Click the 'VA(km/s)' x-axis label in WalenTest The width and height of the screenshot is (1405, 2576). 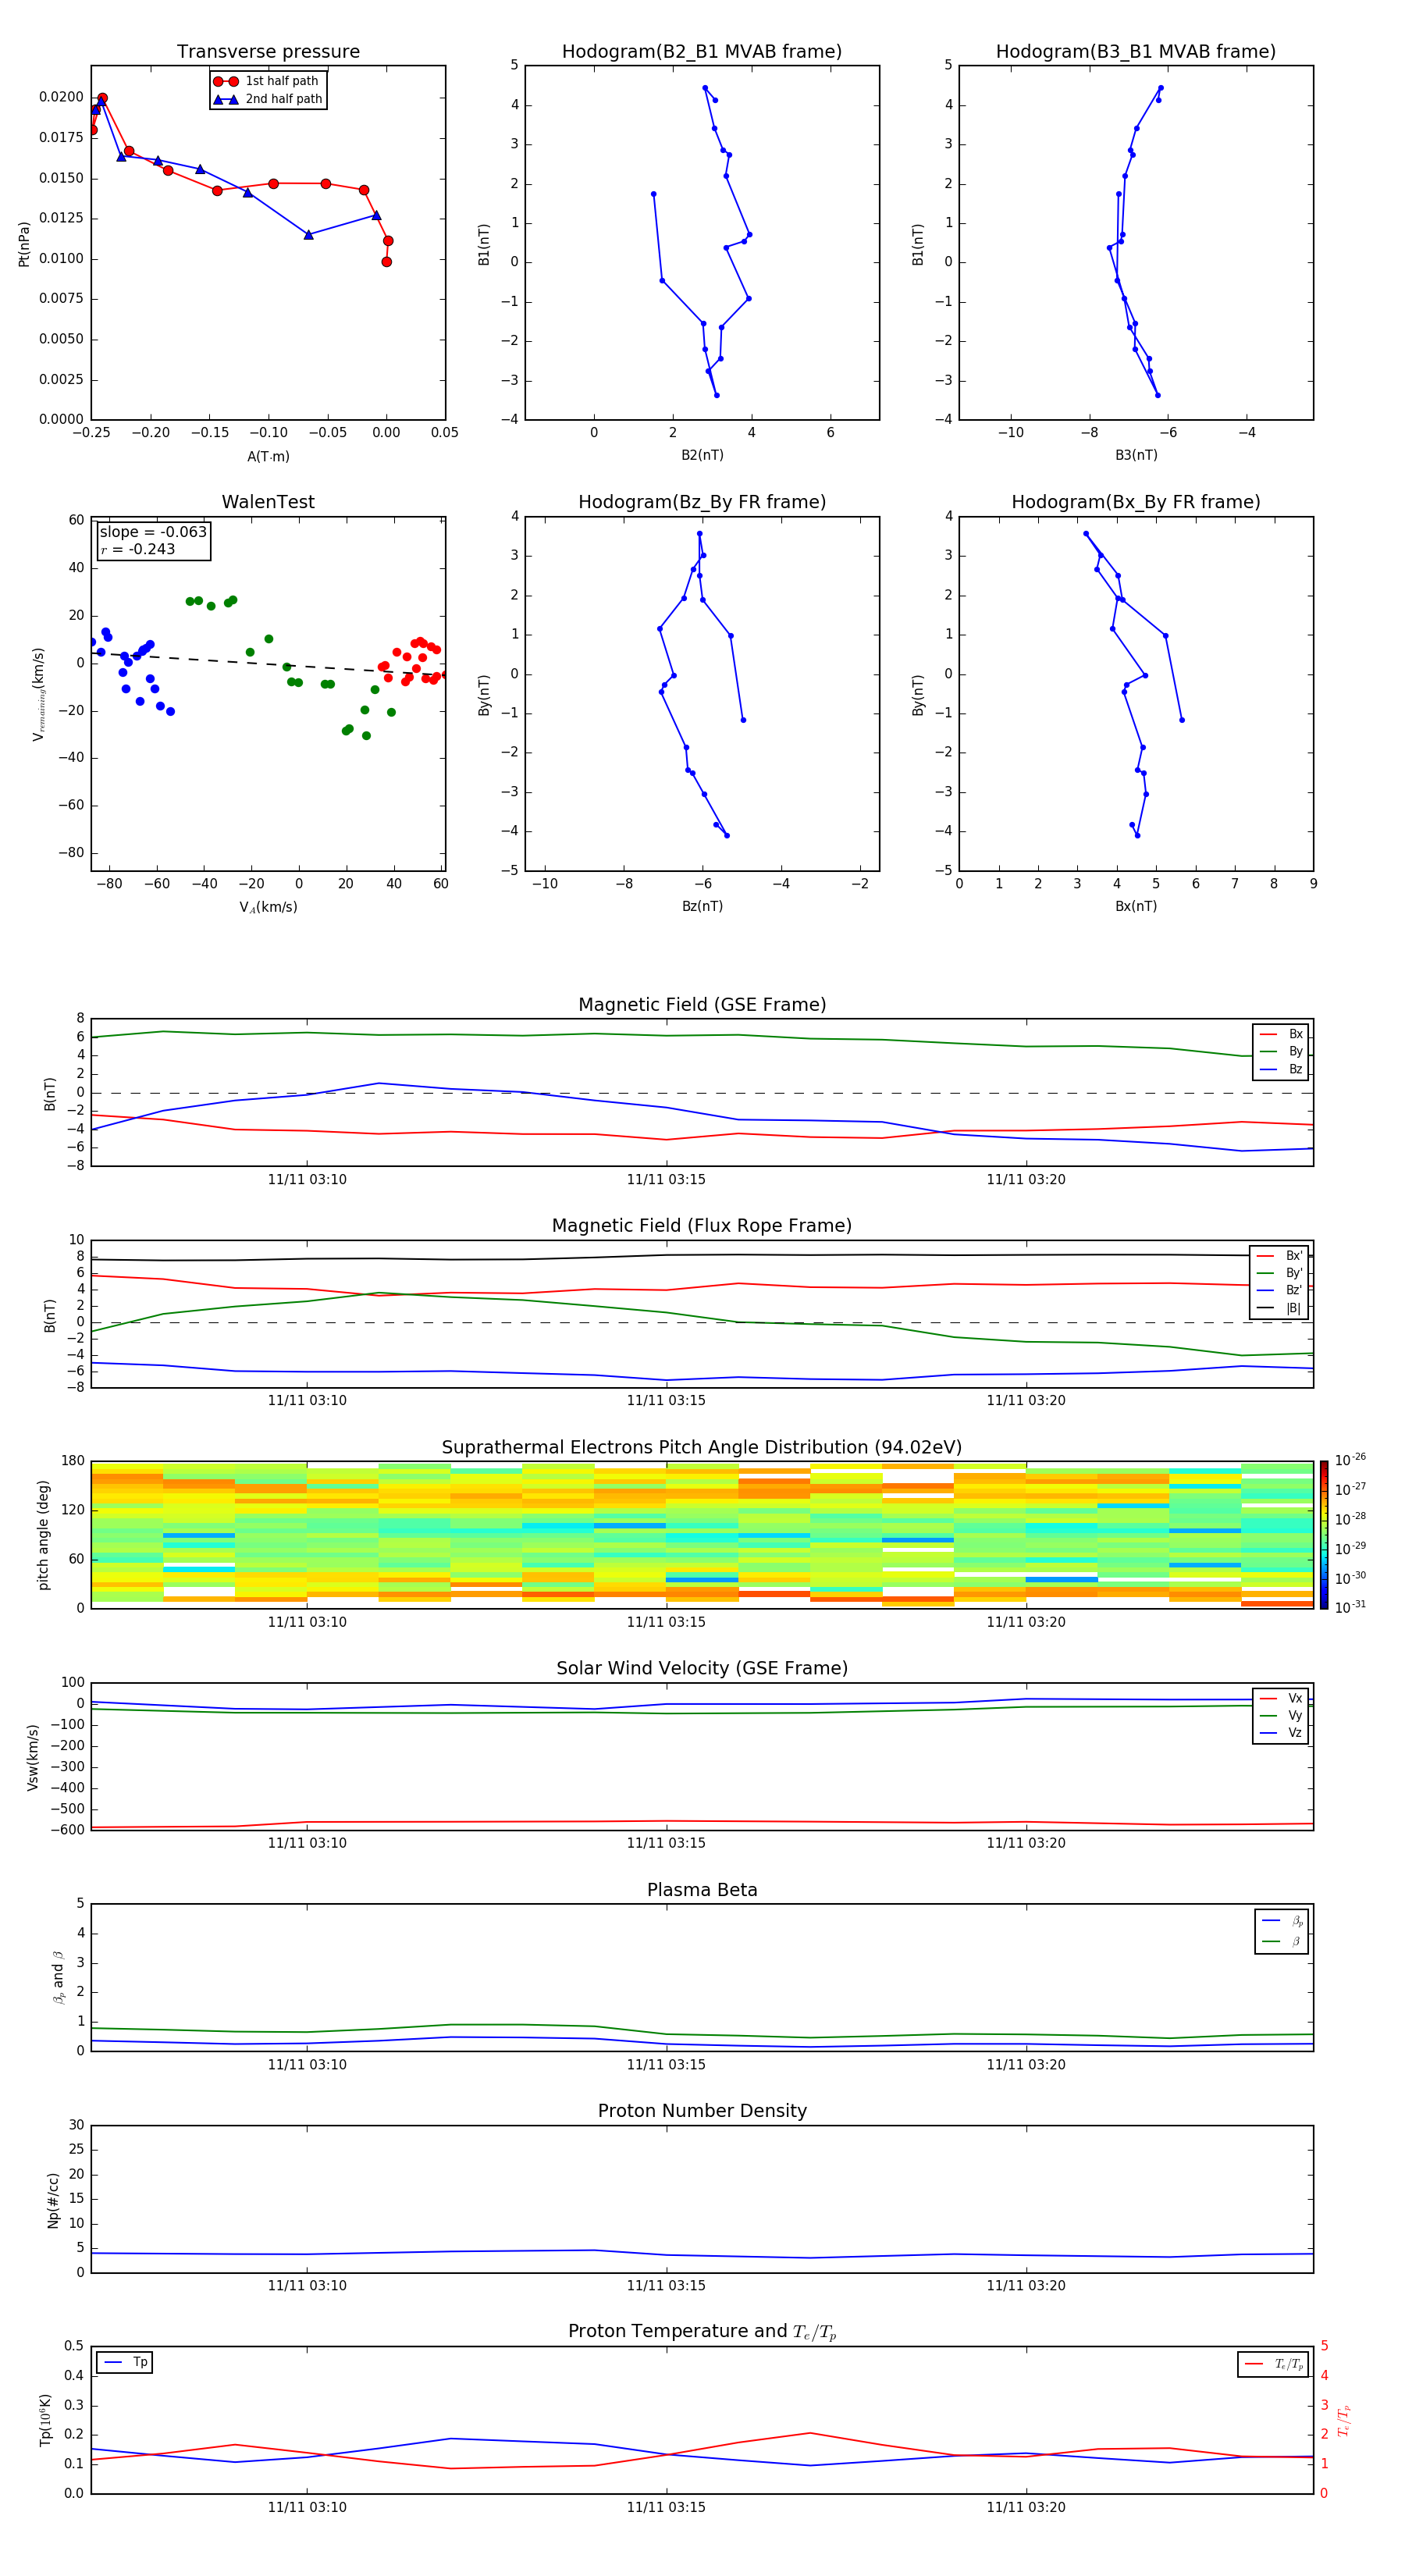tap(268, 907)
